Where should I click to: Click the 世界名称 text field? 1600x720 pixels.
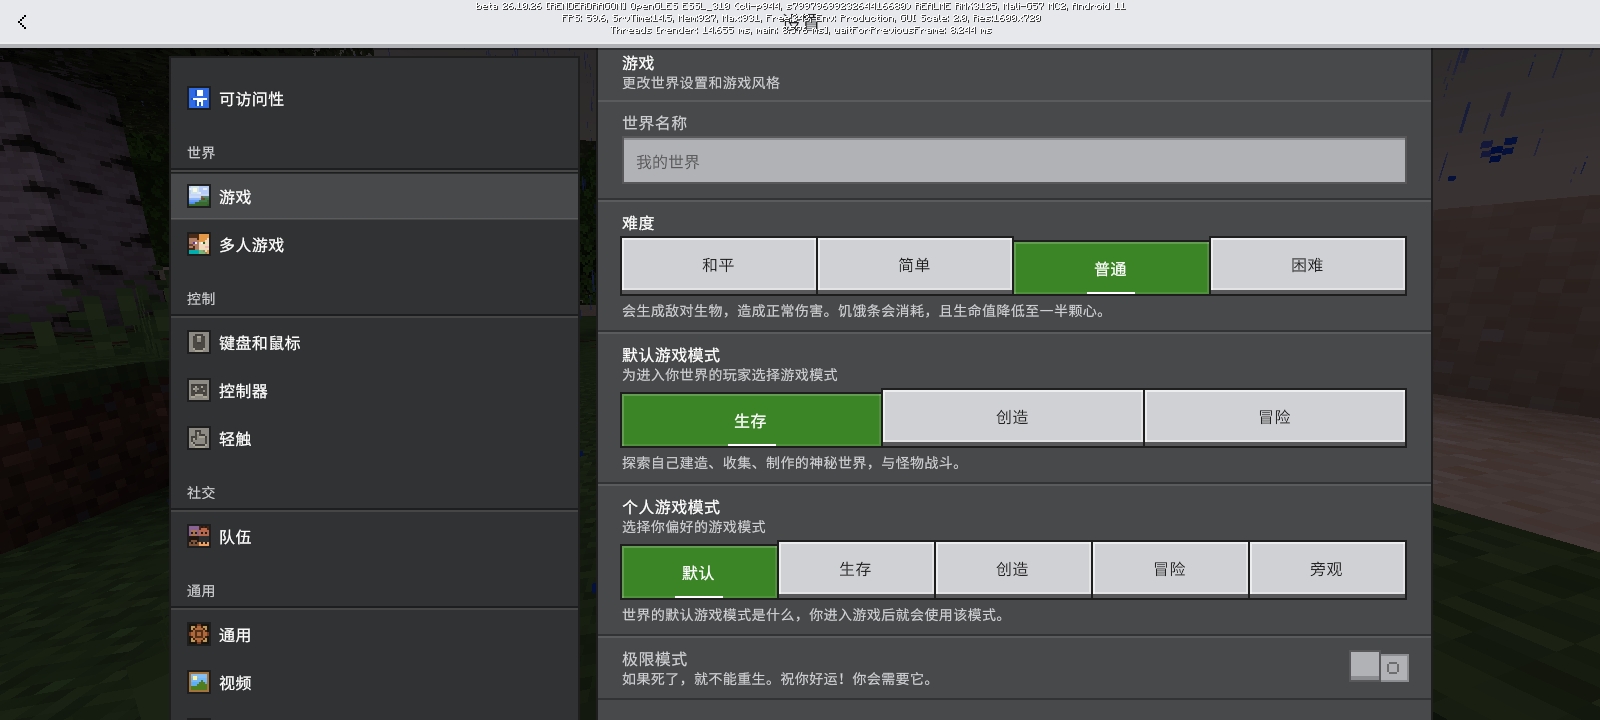[1014, 161]
